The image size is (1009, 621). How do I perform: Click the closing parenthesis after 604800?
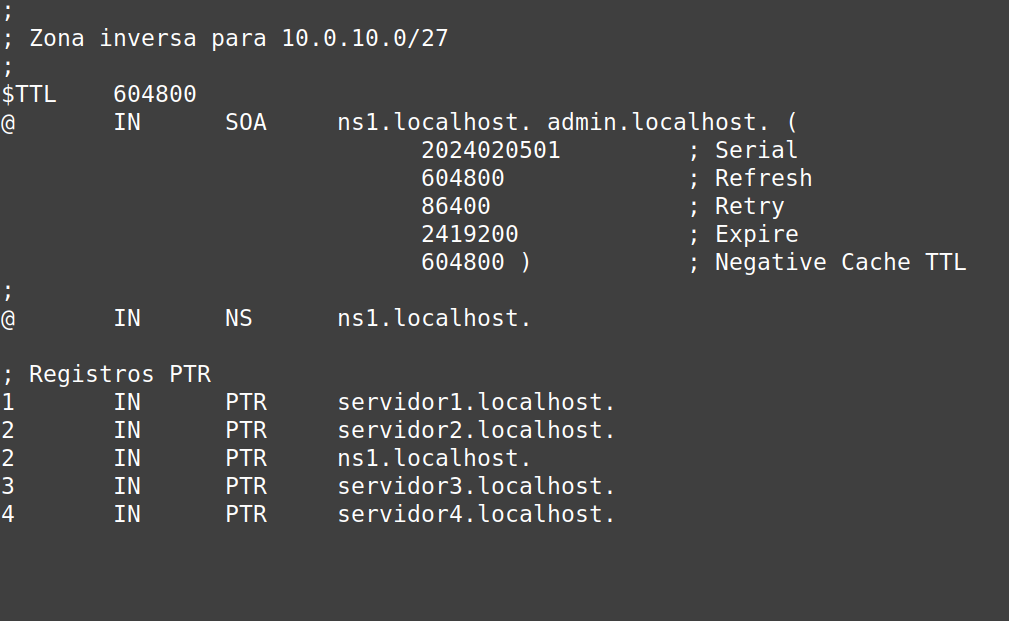coord(525,263)
